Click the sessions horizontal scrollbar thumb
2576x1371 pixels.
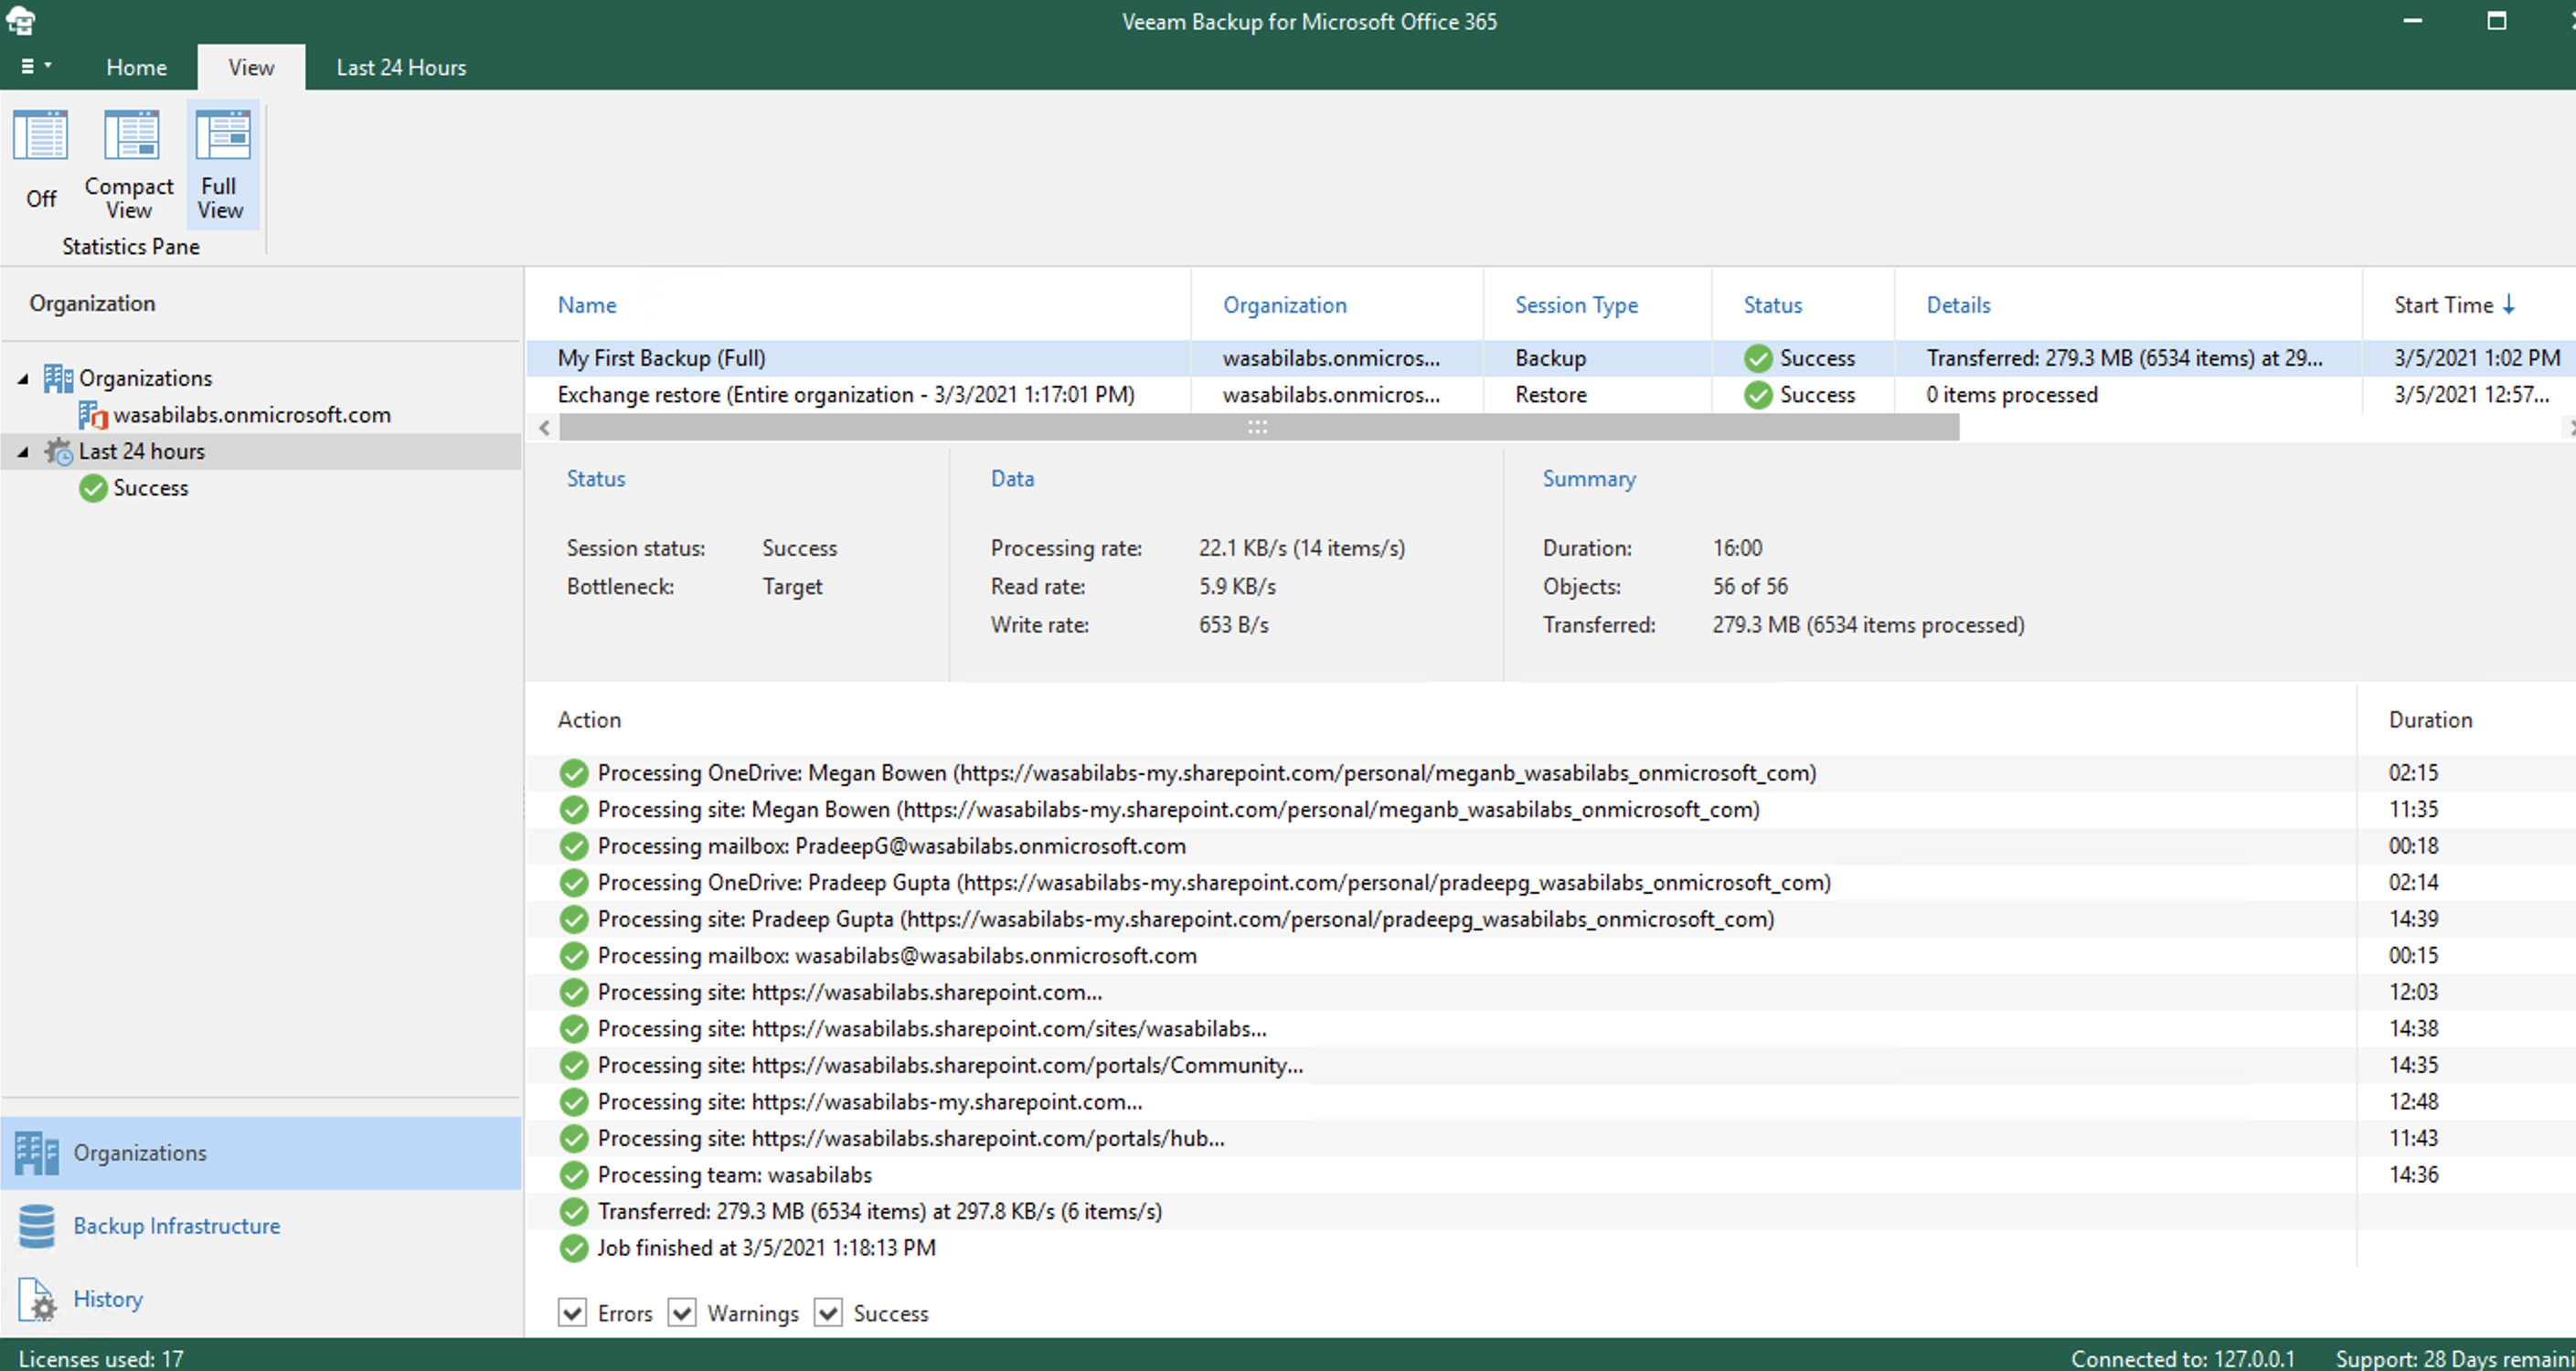(1258, 428)
